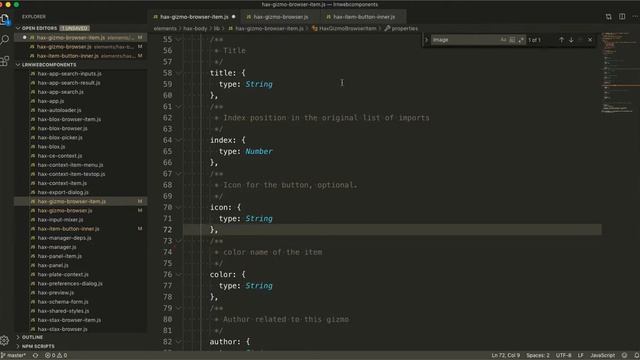
Task: Click the lib breadcrumb
Action: (217, 29)
